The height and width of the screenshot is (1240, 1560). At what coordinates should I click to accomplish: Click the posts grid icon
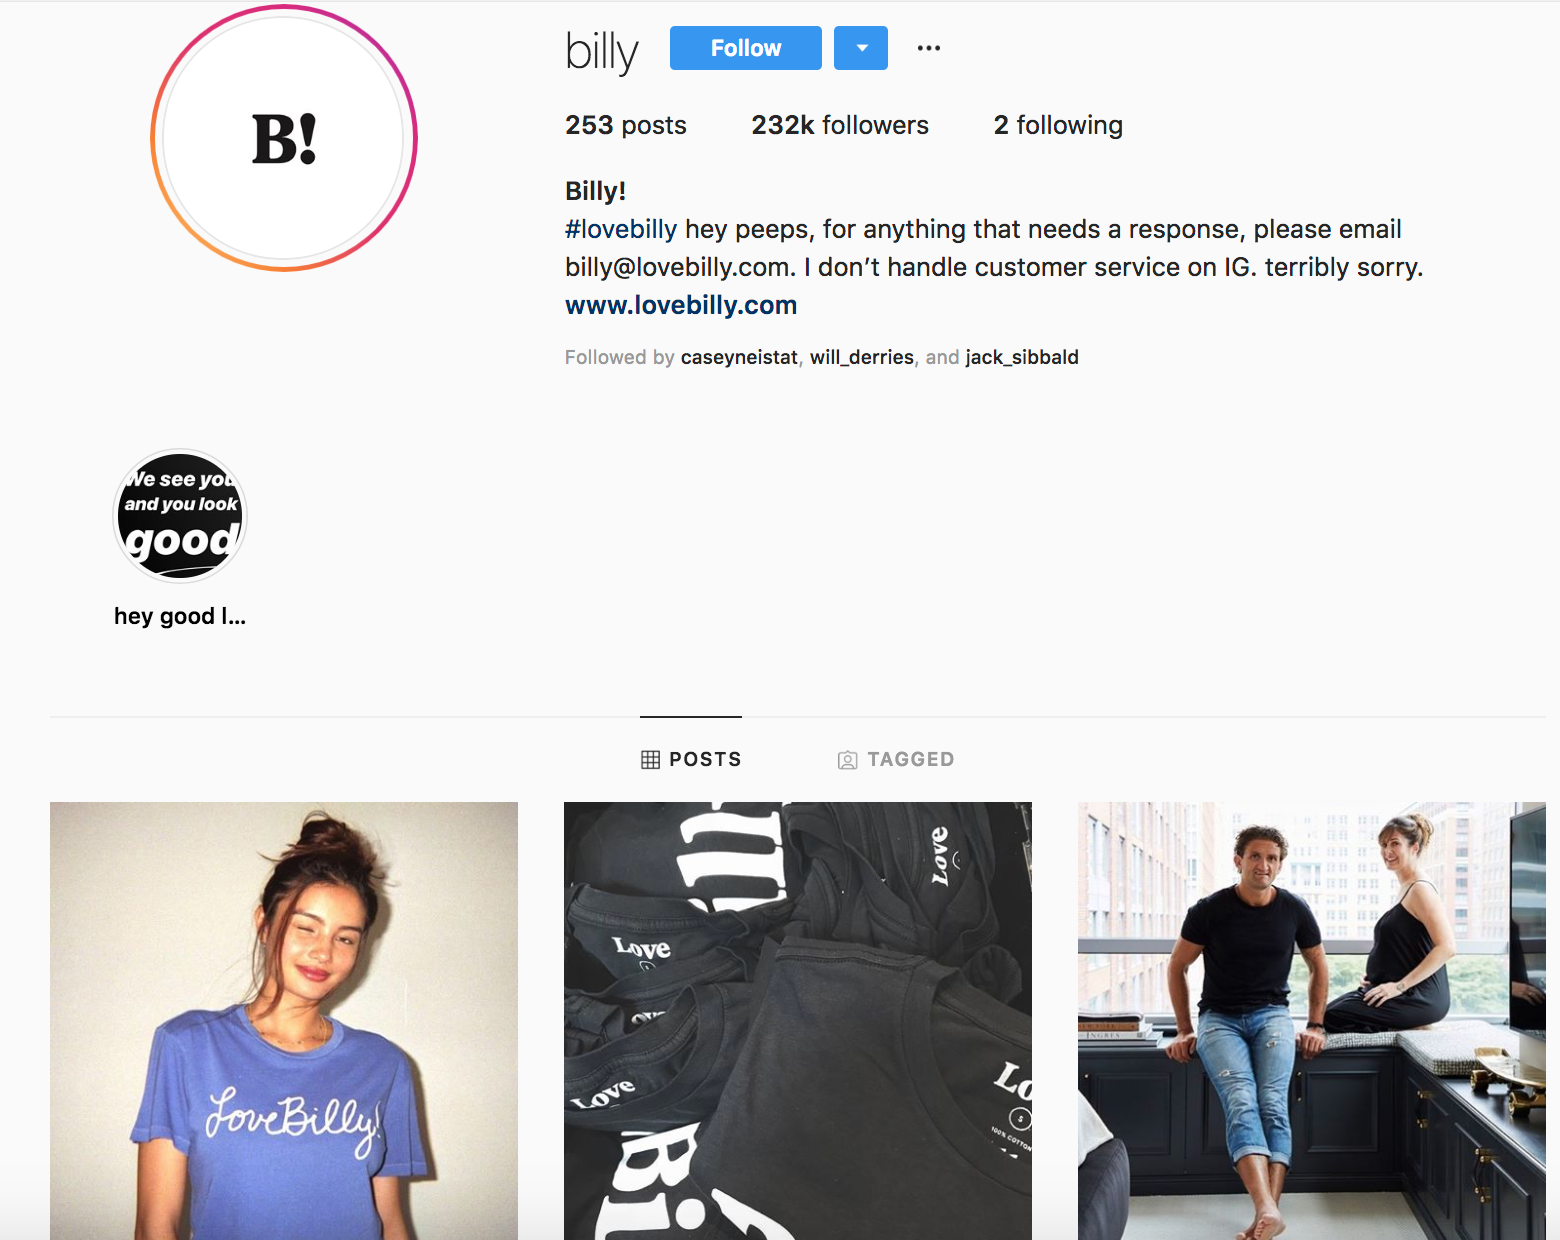tap(650, 760)
